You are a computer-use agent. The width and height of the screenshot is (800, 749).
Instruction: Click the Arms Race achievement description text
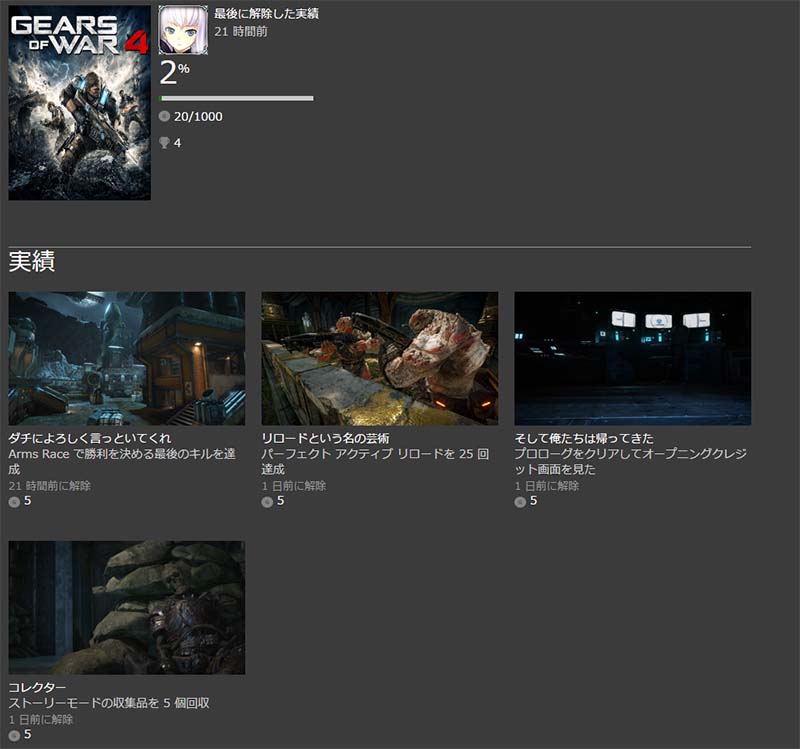pos(122,461)
